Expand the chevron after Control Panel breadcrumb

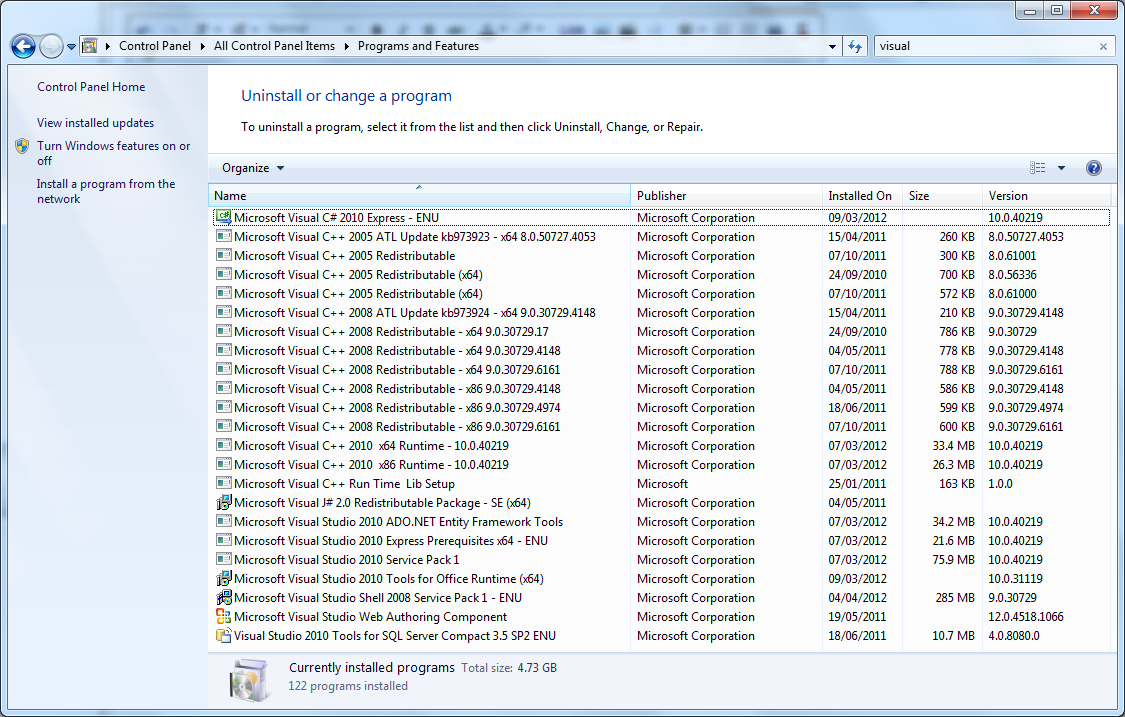(203, 46)
